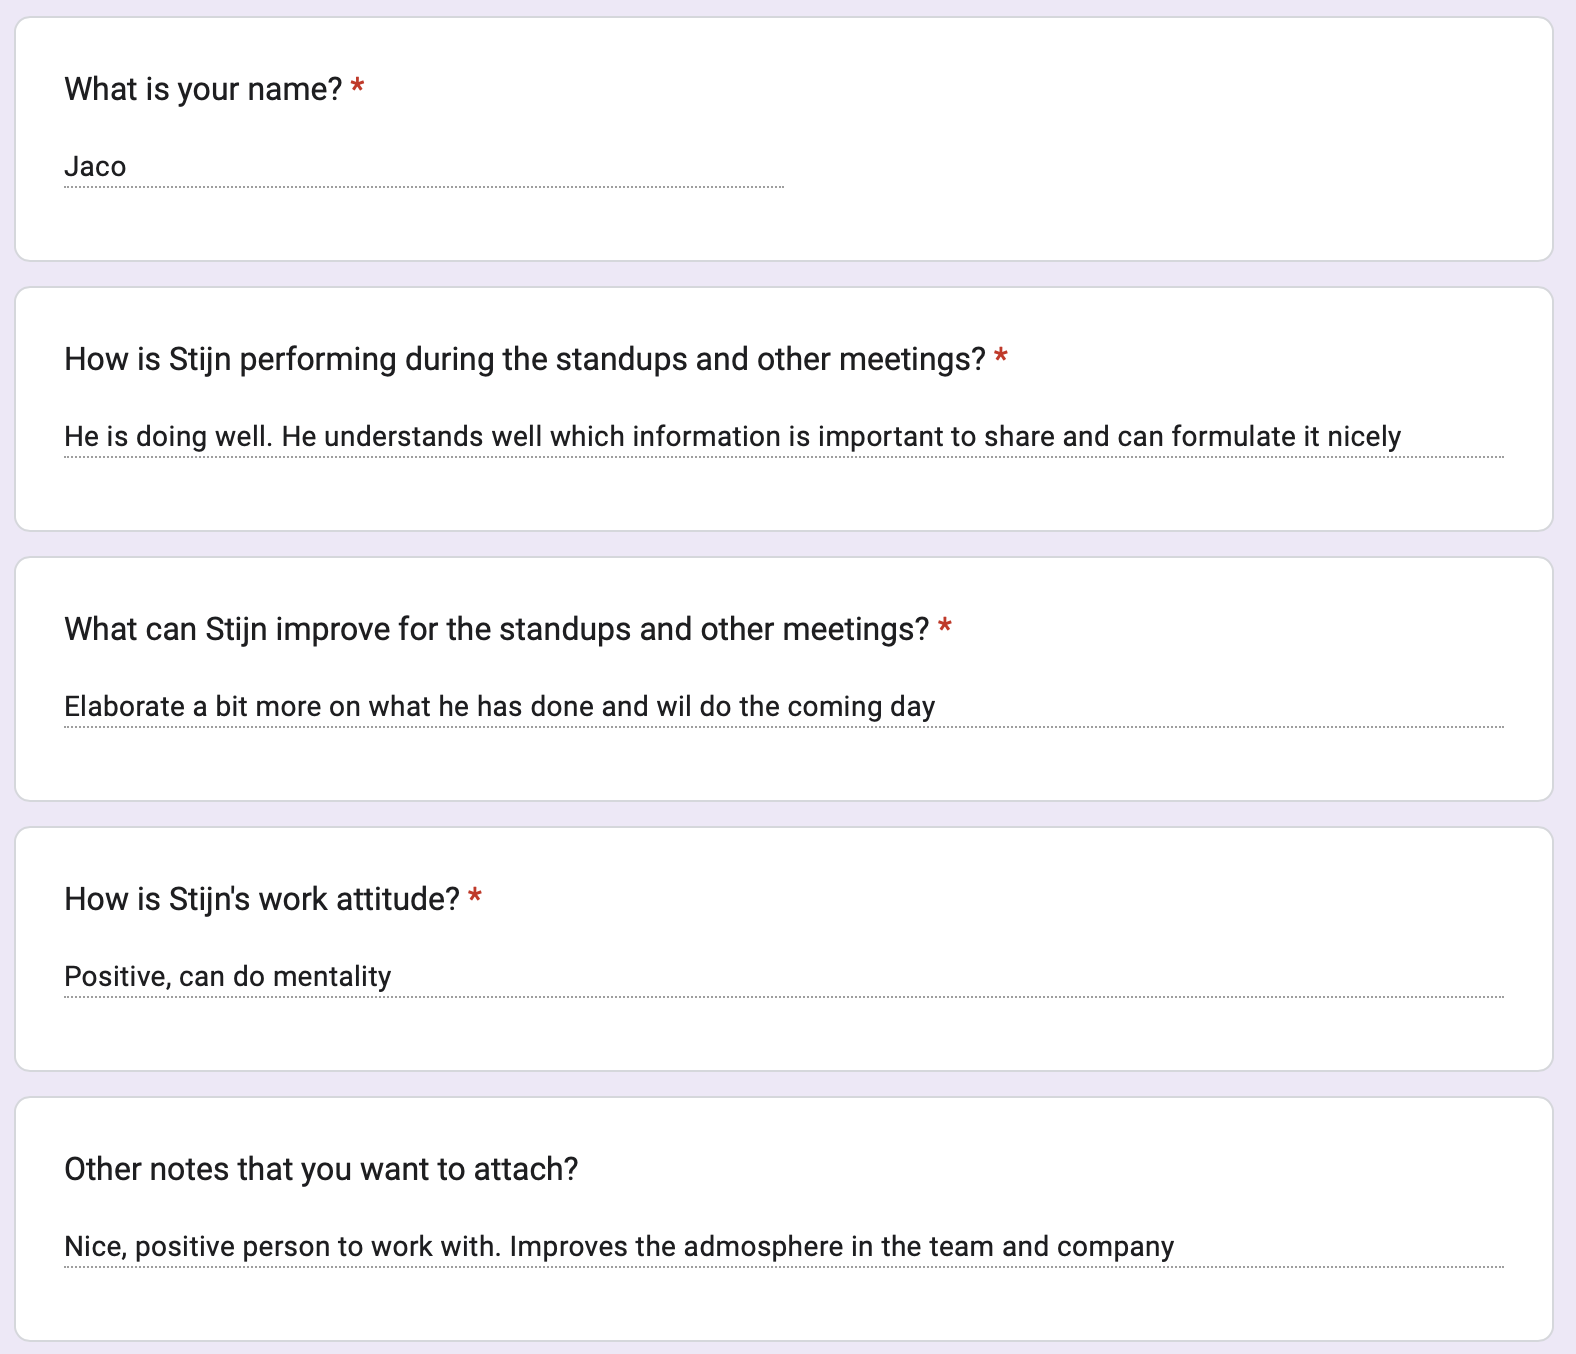
Task: Click the "What is your name?" question title
Action: (x=203, y=89)
